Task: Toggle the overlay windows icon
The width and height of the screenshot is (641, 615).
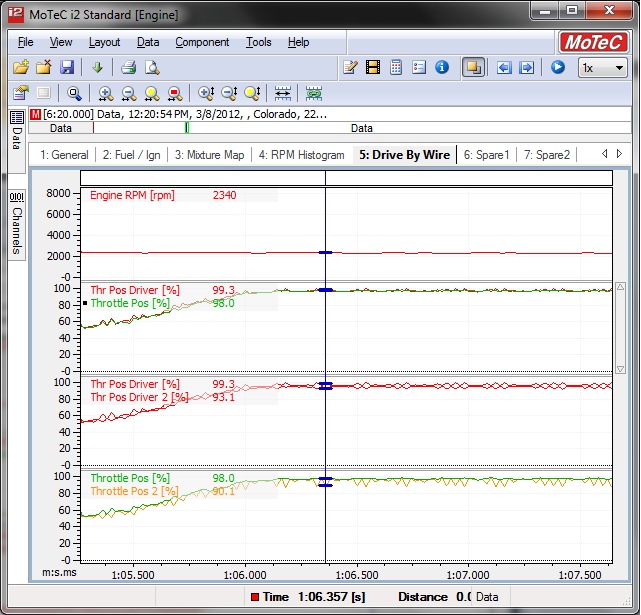Action: tap(473, 67)
